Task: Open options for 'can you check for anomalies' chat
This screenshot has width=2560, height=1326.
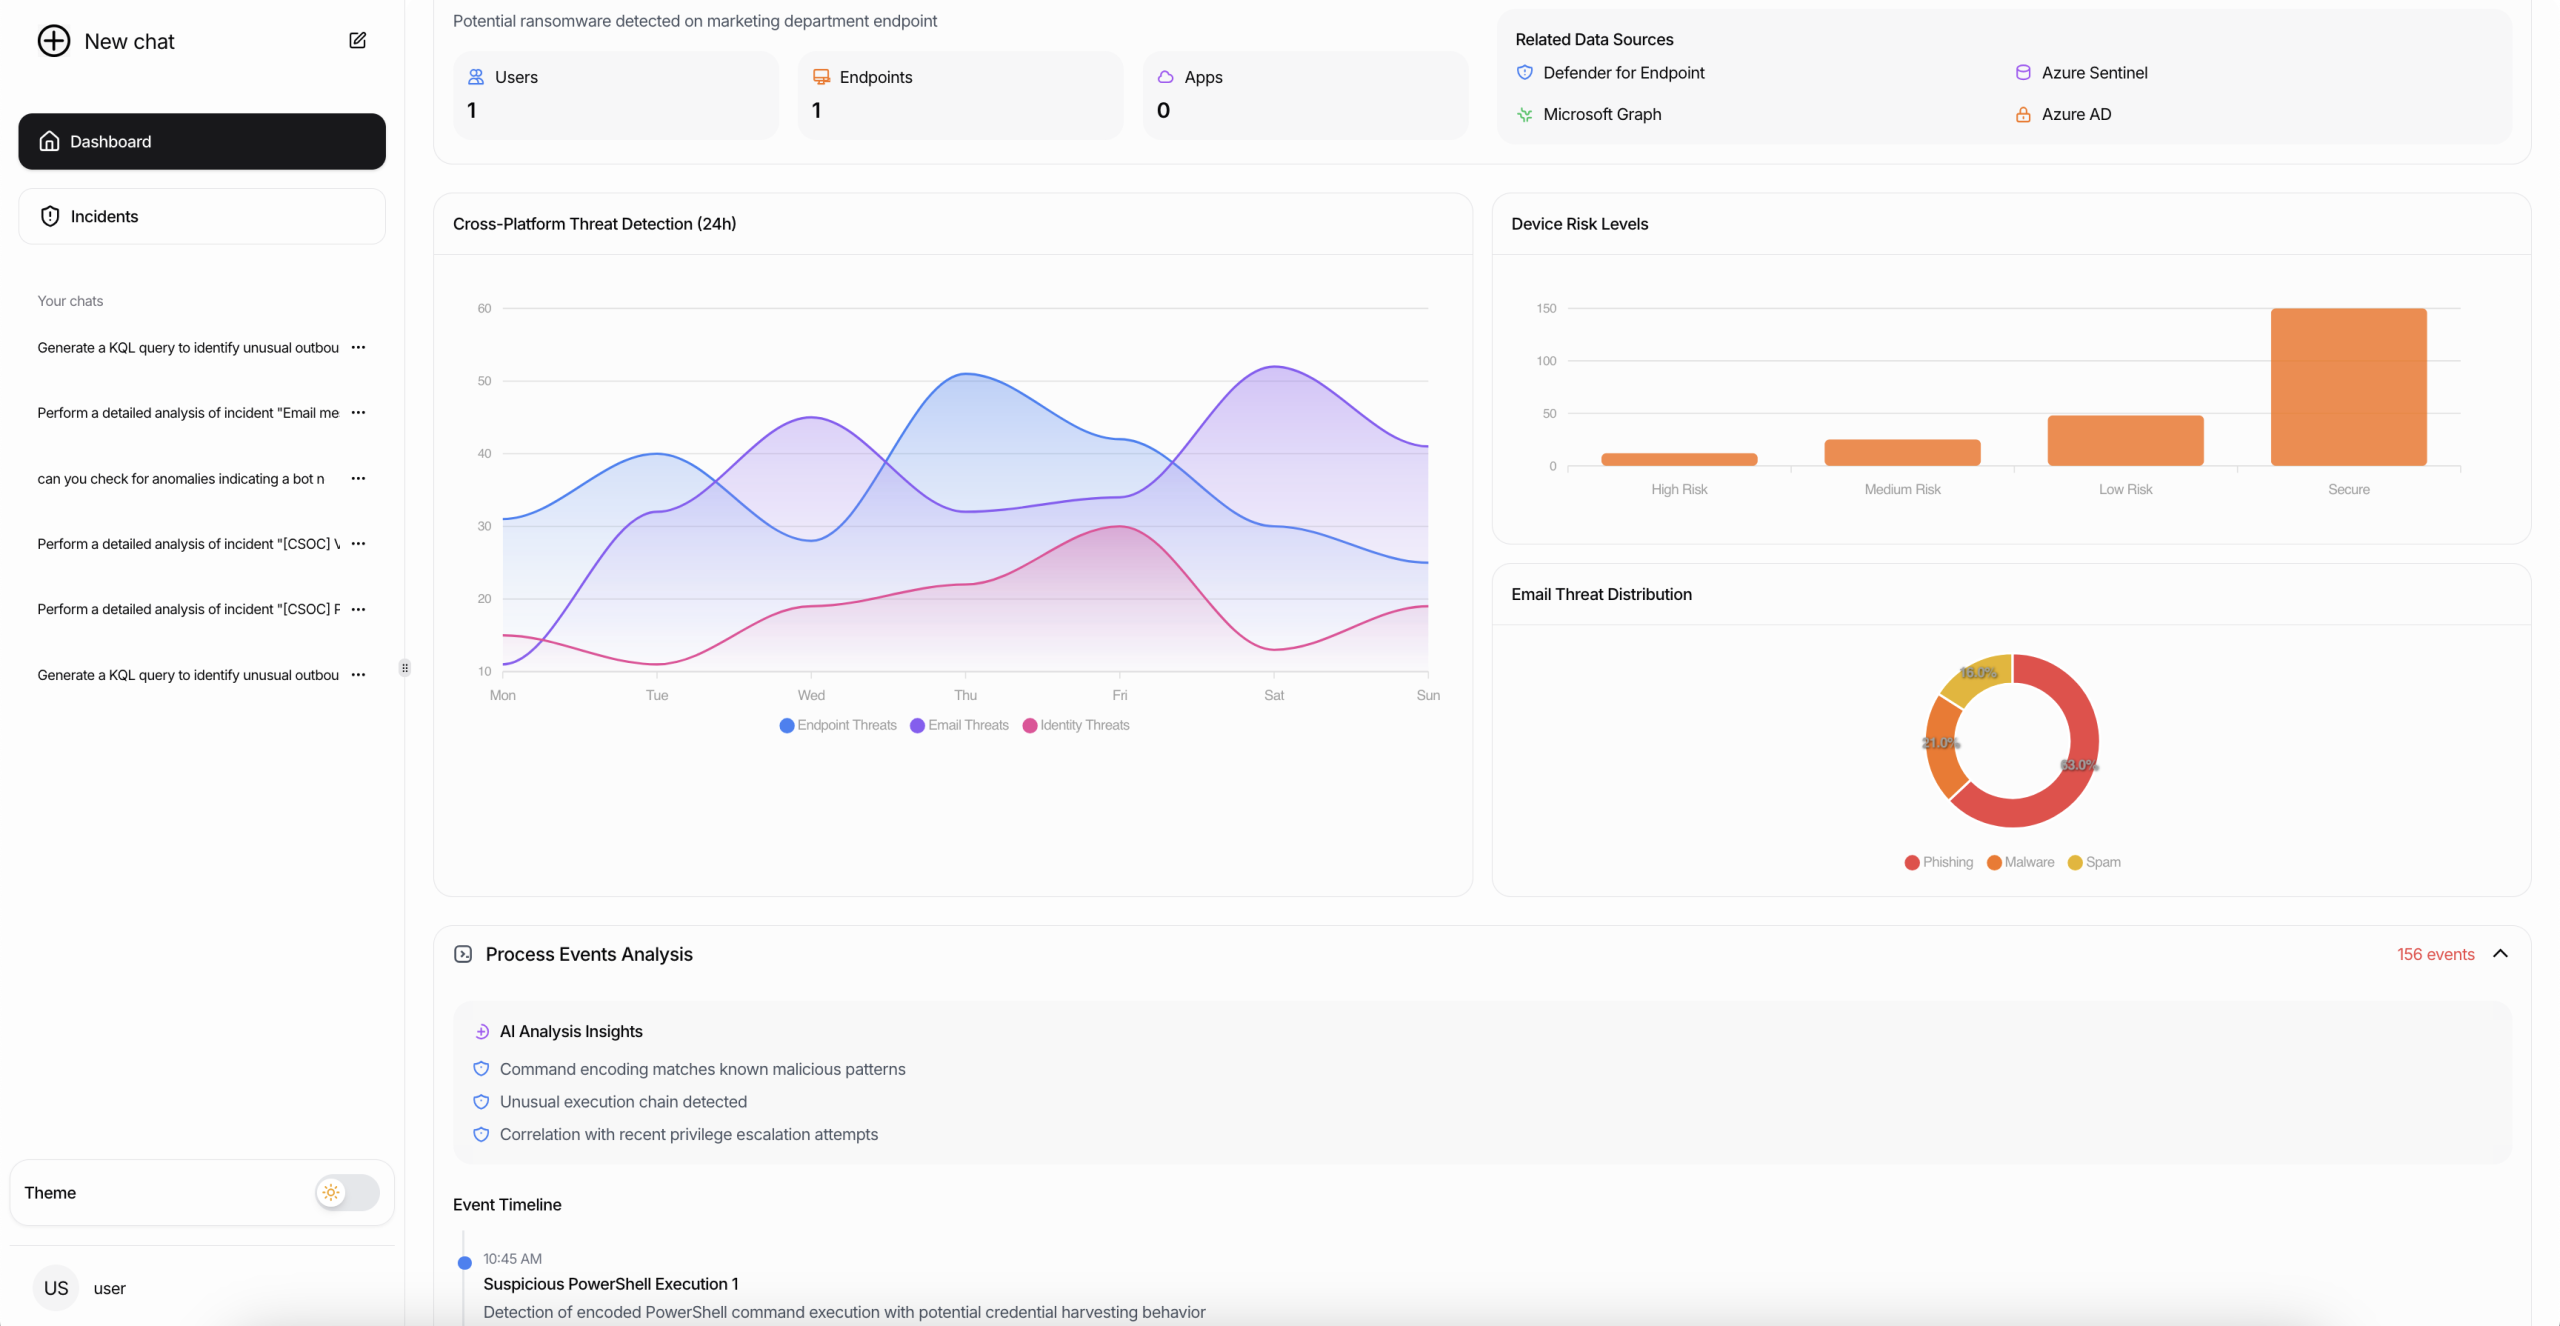Action: (359, 479)
